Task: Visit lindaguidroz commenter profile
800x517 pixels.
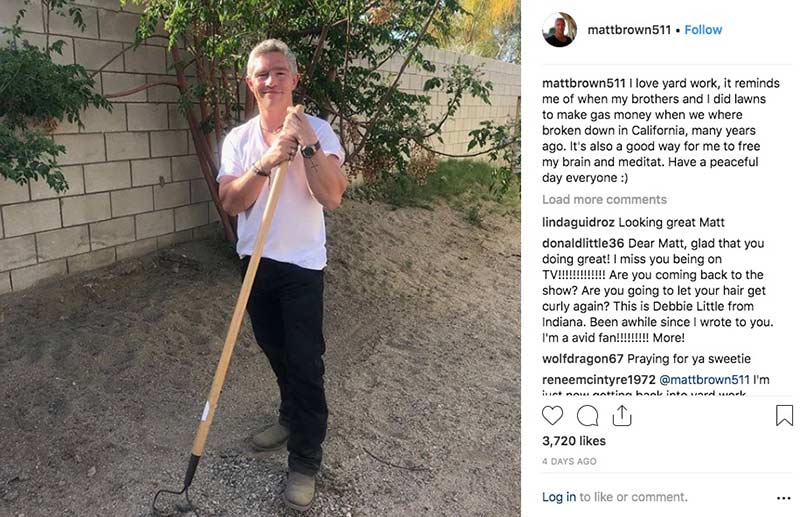Action: tap(578, 223)
